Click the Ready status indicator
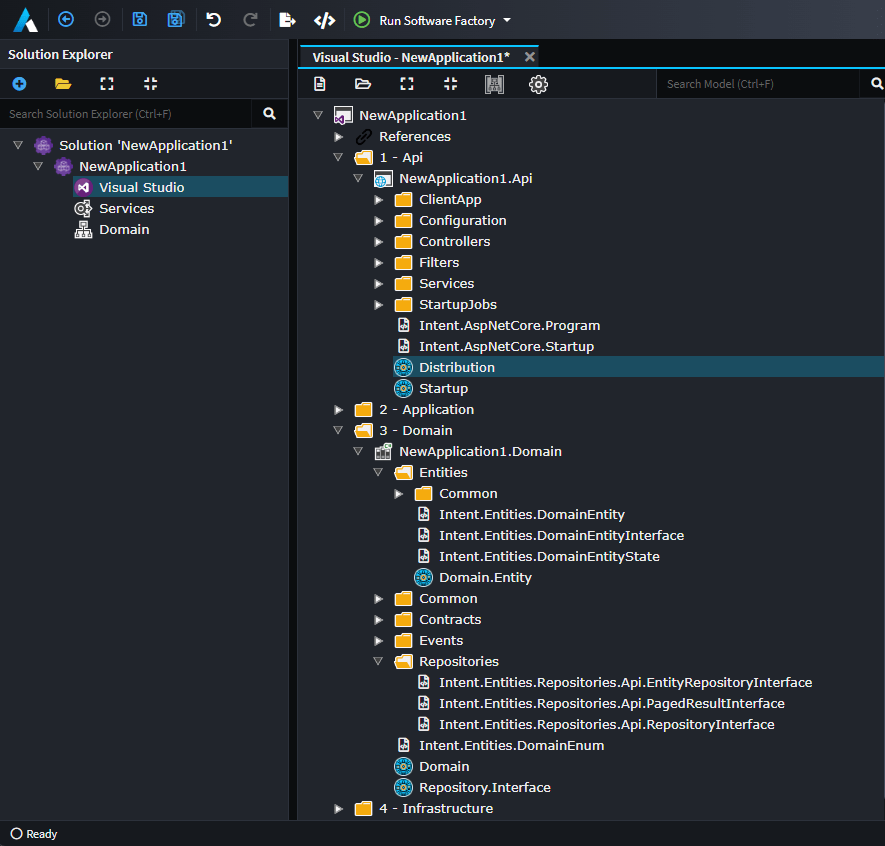 point(34,834)
